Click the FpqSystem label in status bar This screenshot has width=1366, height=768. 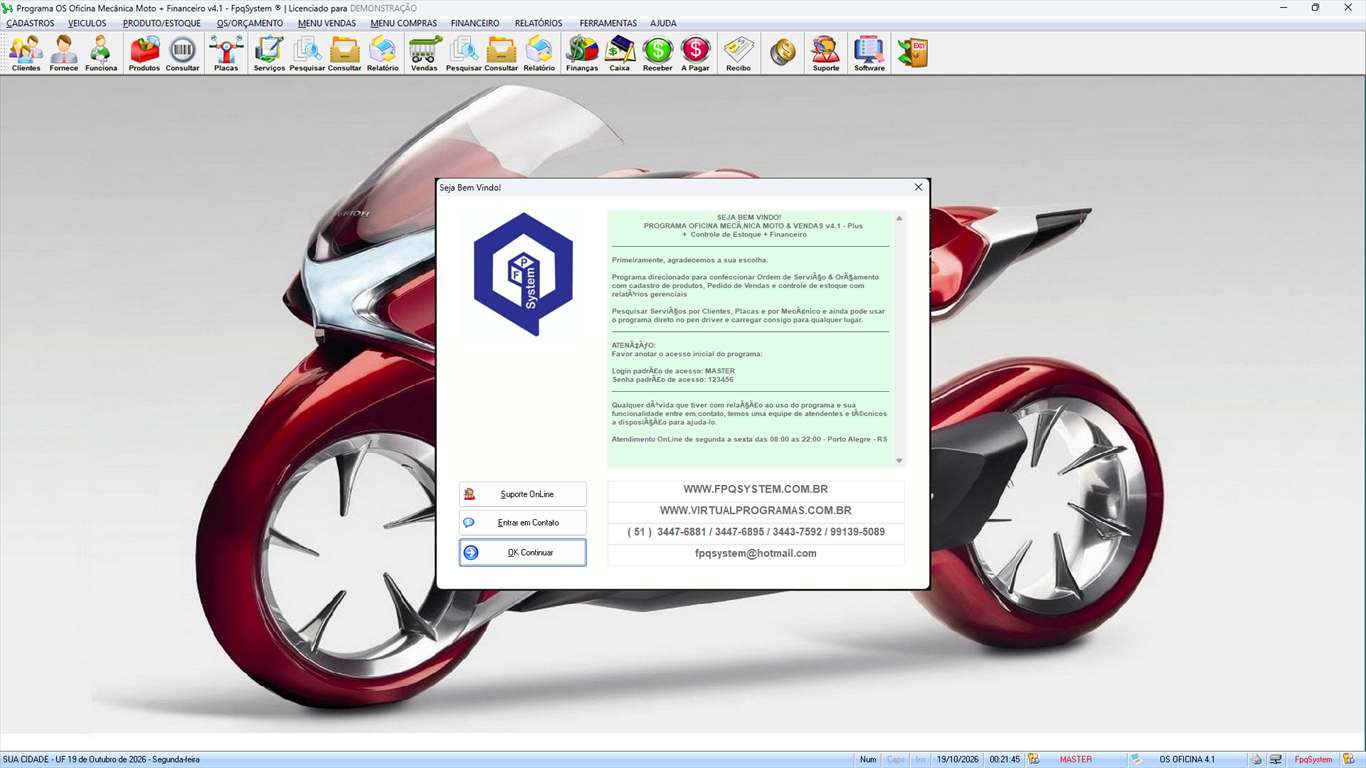[x=1313, y=760]
